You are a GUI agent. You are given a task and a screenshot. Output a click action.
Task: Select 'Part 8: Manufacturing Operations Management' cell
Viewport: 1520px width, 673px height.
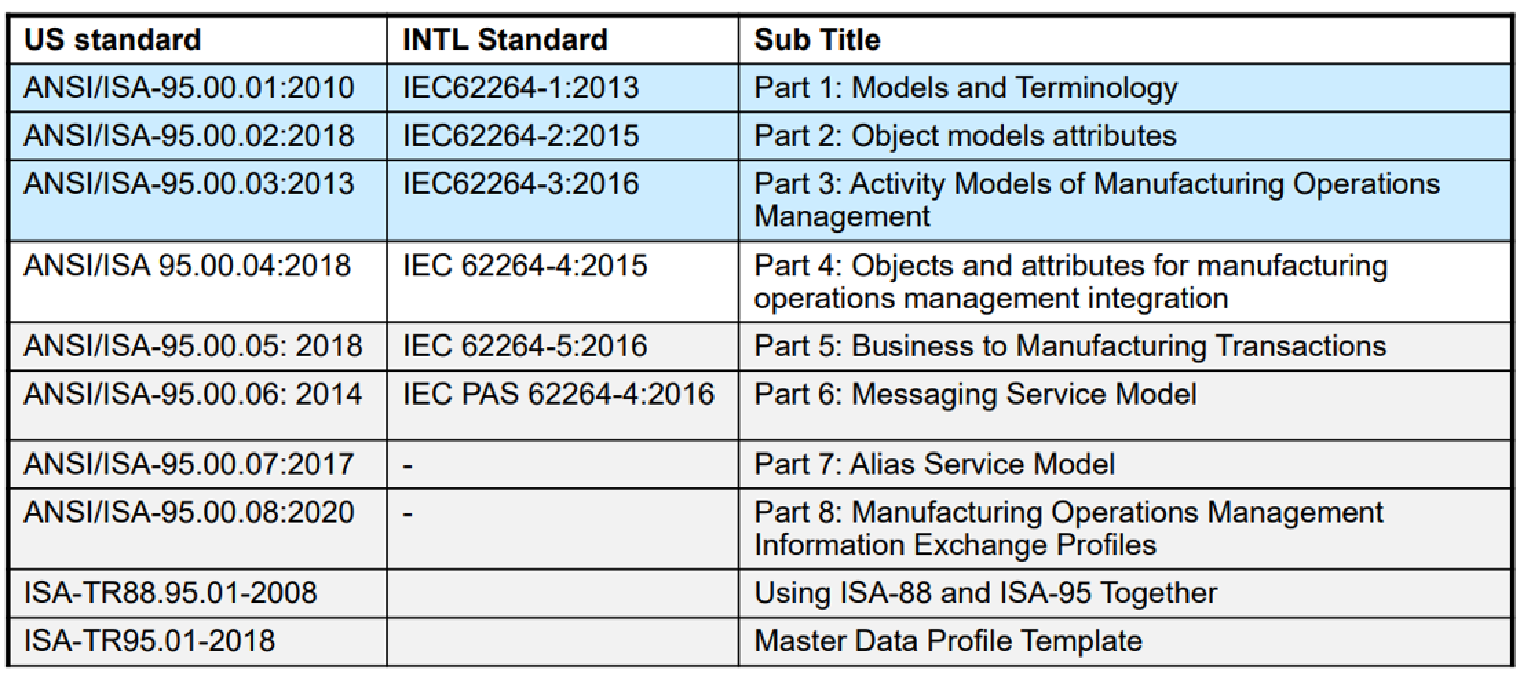pyautogui.click(x=1124, y=528)
